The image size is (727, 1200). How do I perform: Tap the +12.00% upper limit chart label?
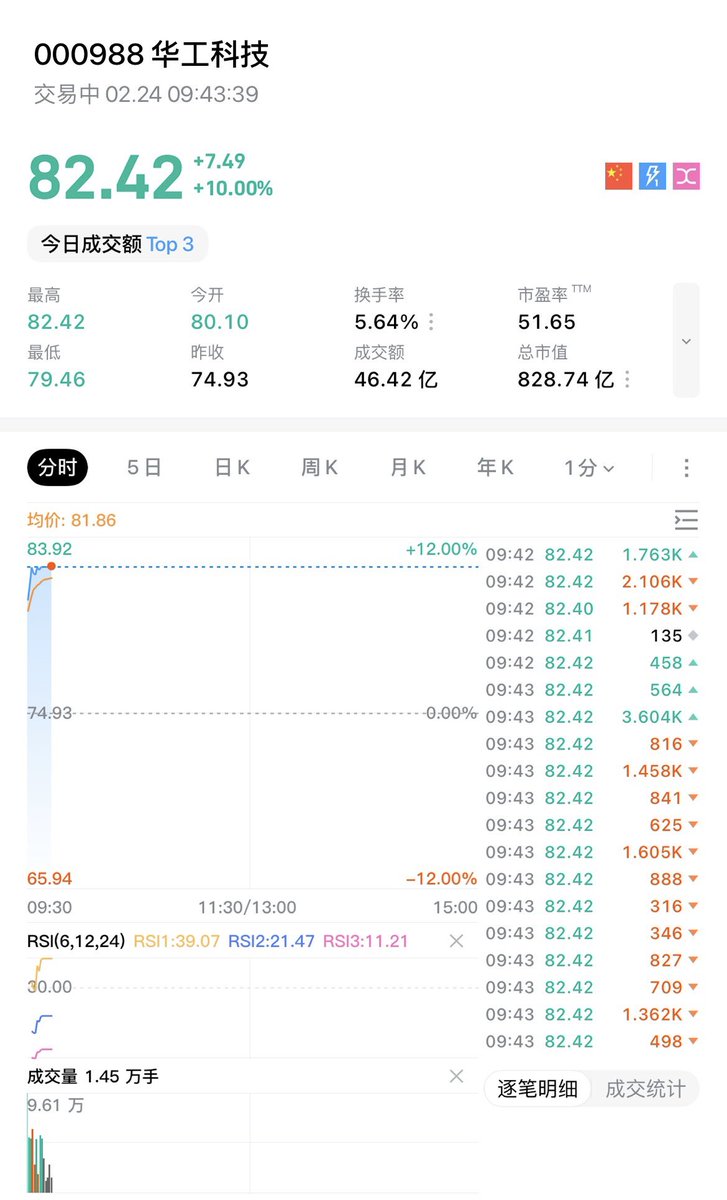point(441,549)
